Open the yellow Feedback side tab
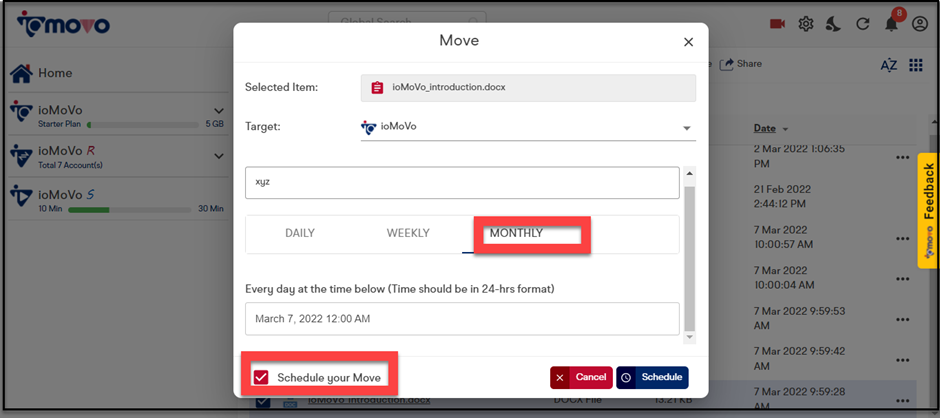940x418 pixels. pyautogui.click(x=928, y=210)
